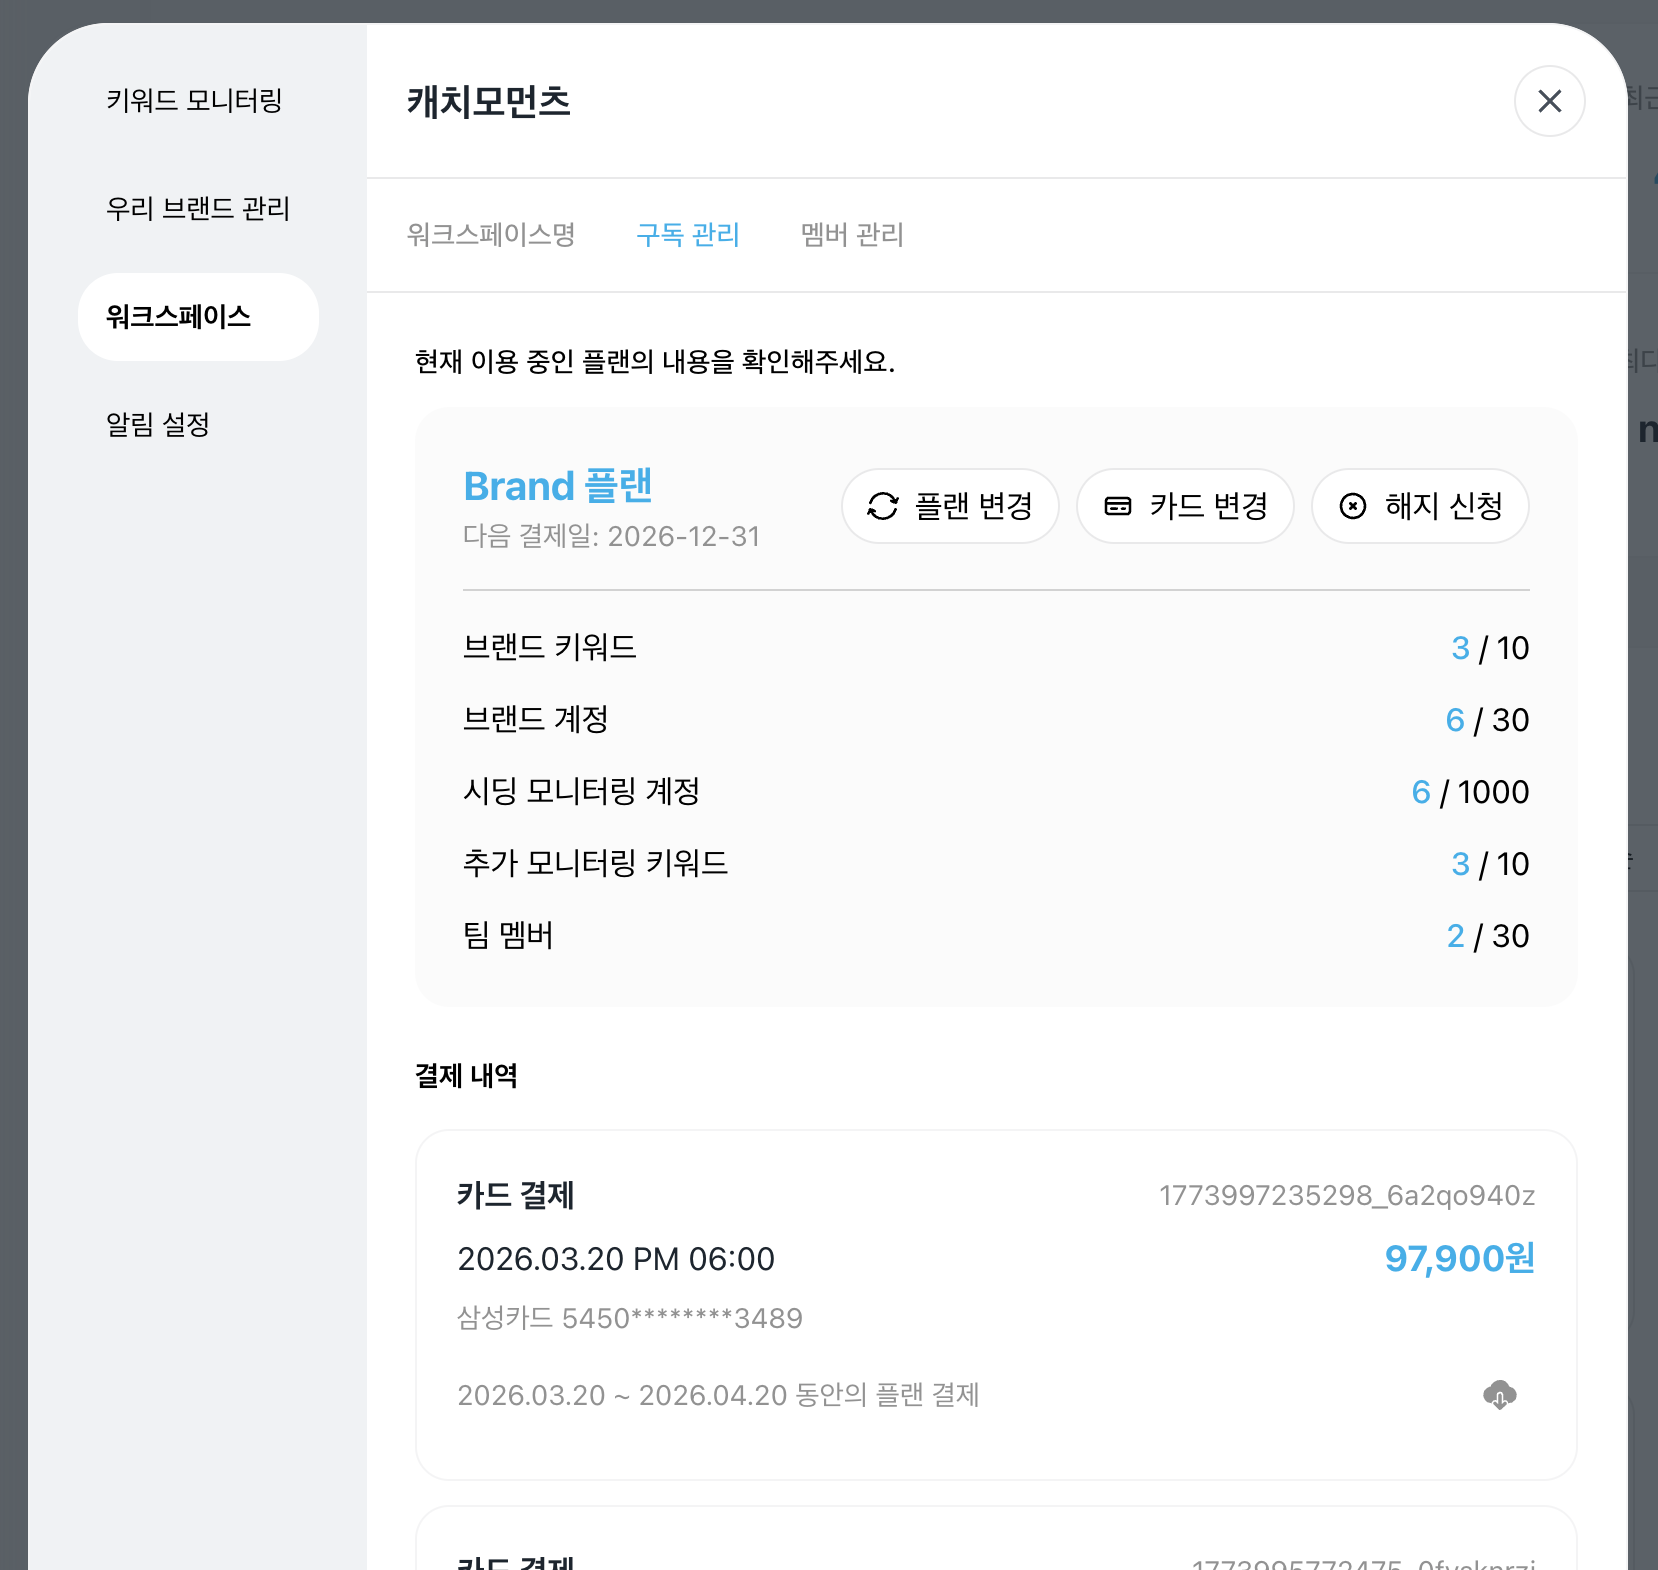Select 키워드 모니터링 in the sidebar
Image resolution: width=1658 pixels, height=1570 pixels.
(194, 101)
